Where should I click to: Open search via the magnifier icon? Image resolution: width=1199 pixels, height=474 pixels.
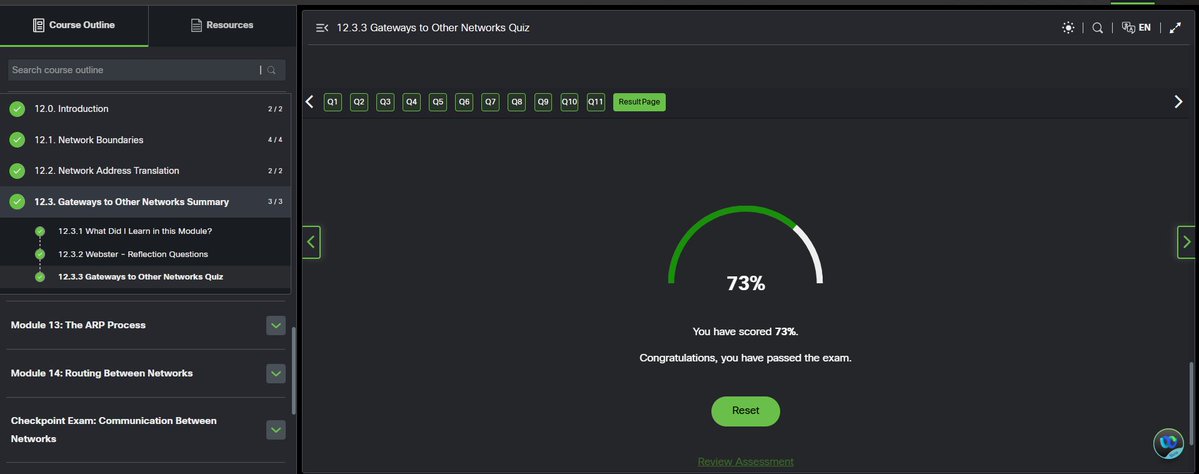click(1097, 28)
